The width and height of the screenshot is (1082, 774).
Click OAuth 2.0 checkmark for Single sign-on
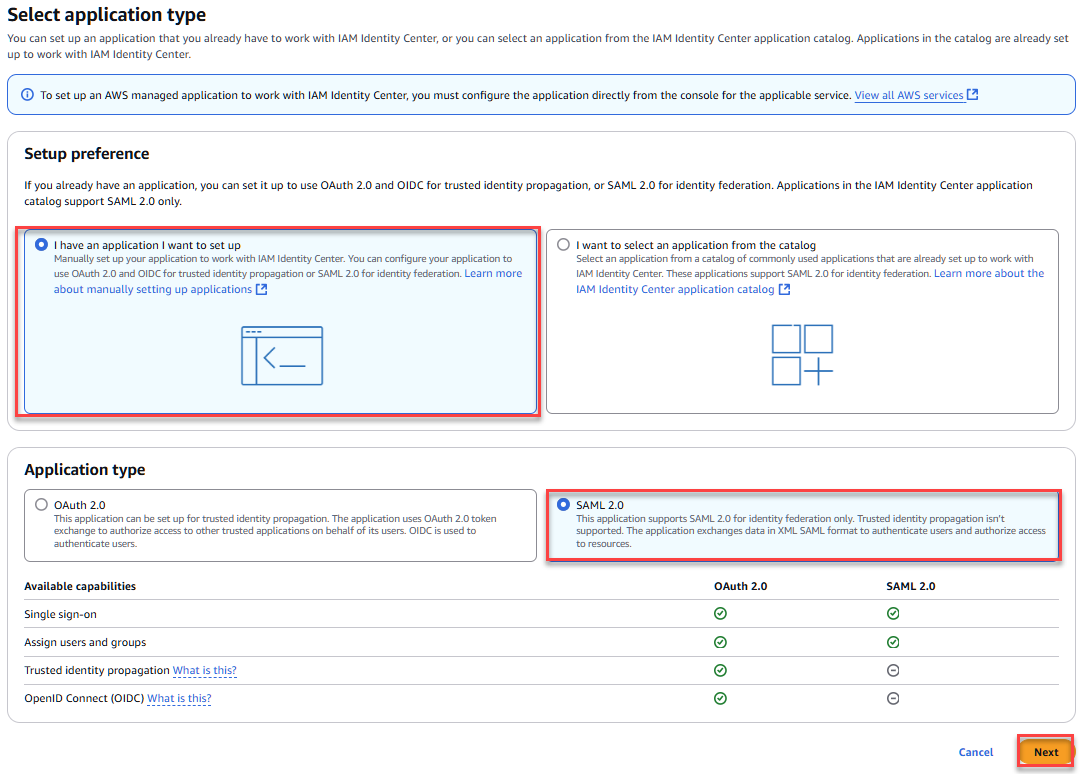click(x=720, y=614)
